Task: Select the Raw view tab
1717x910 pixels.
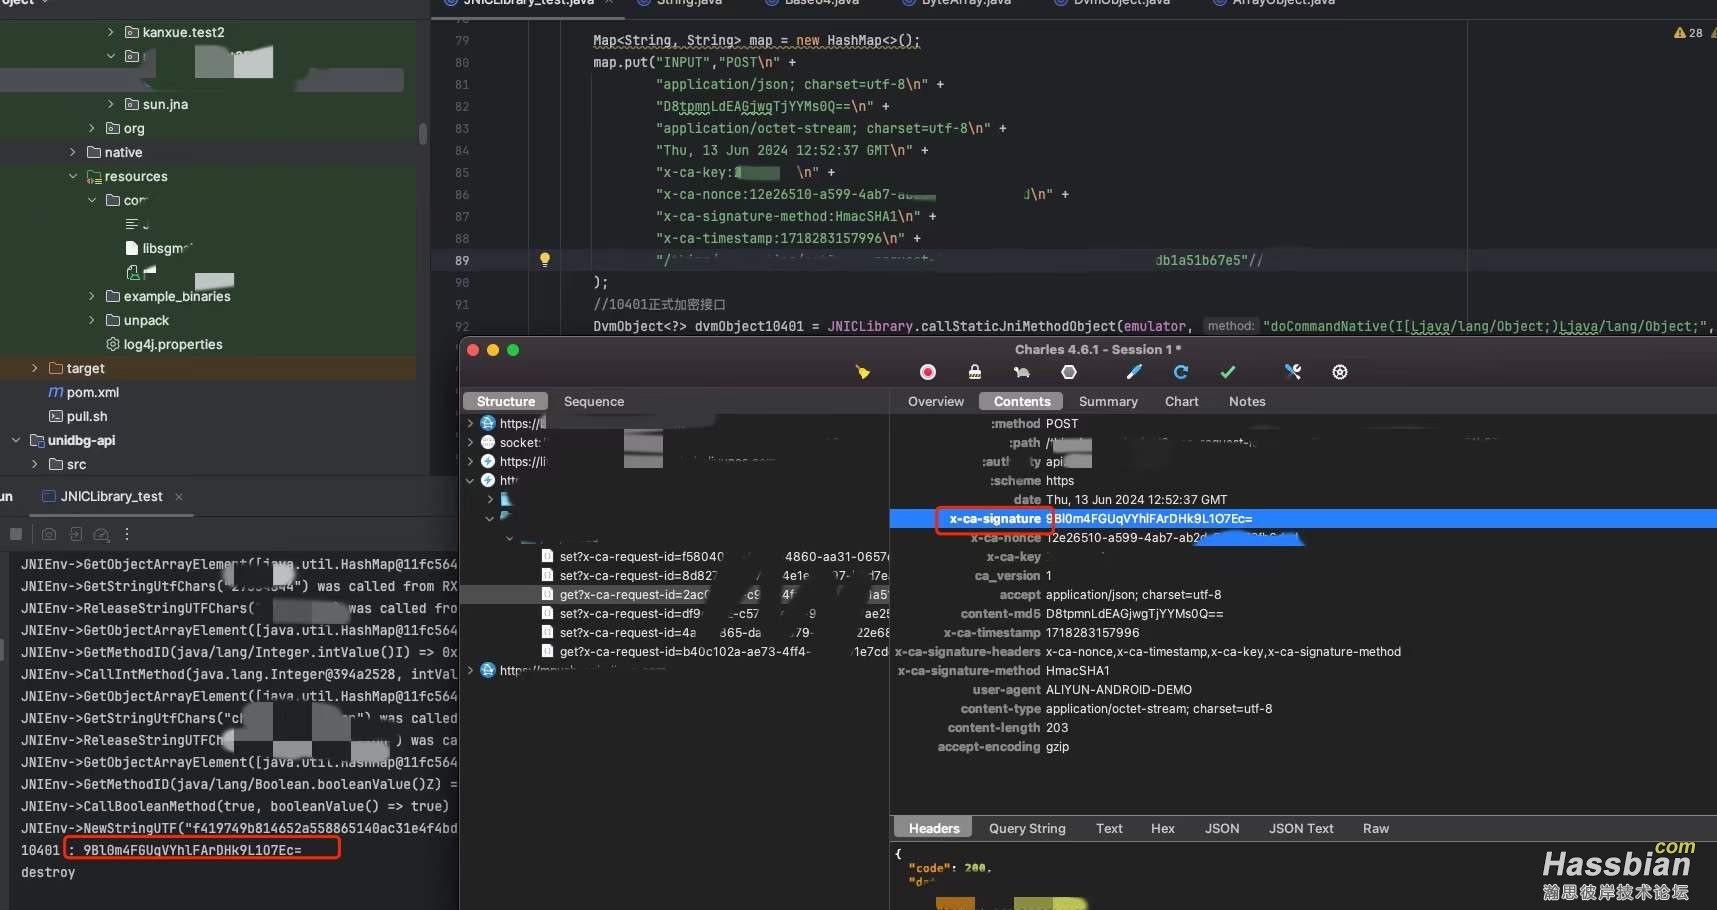Action: (1376, 828)
